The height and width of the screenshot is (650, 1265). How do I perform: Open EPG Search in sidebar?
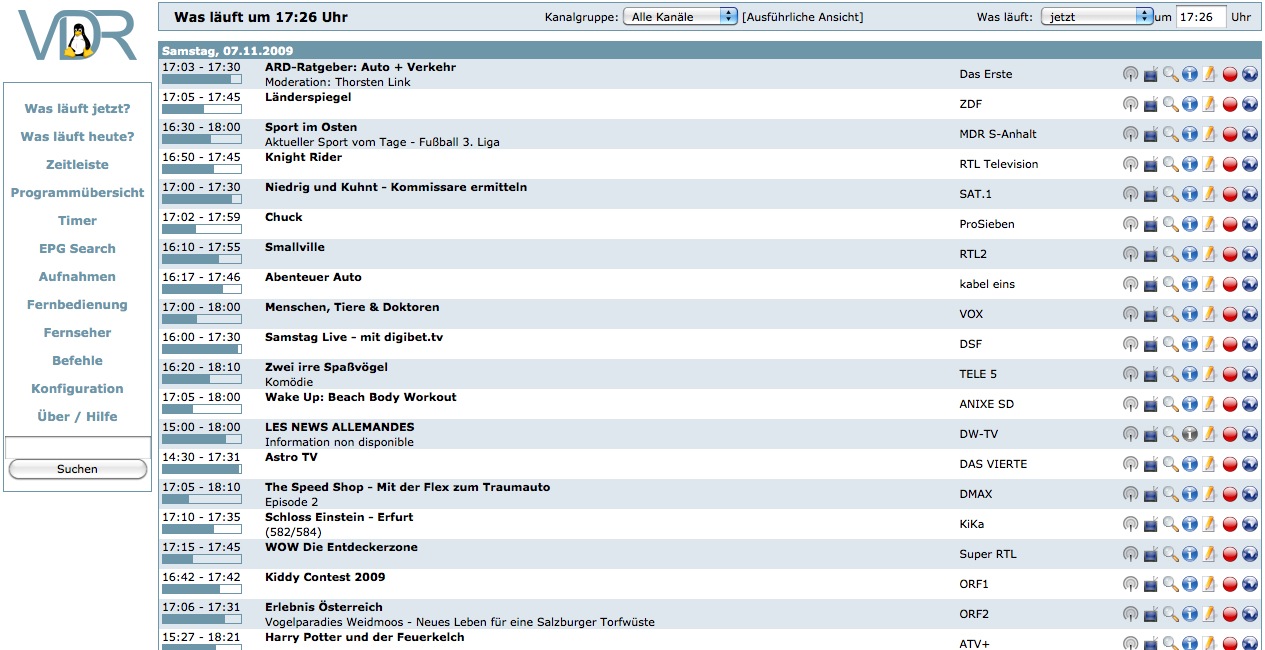[77, 248]
